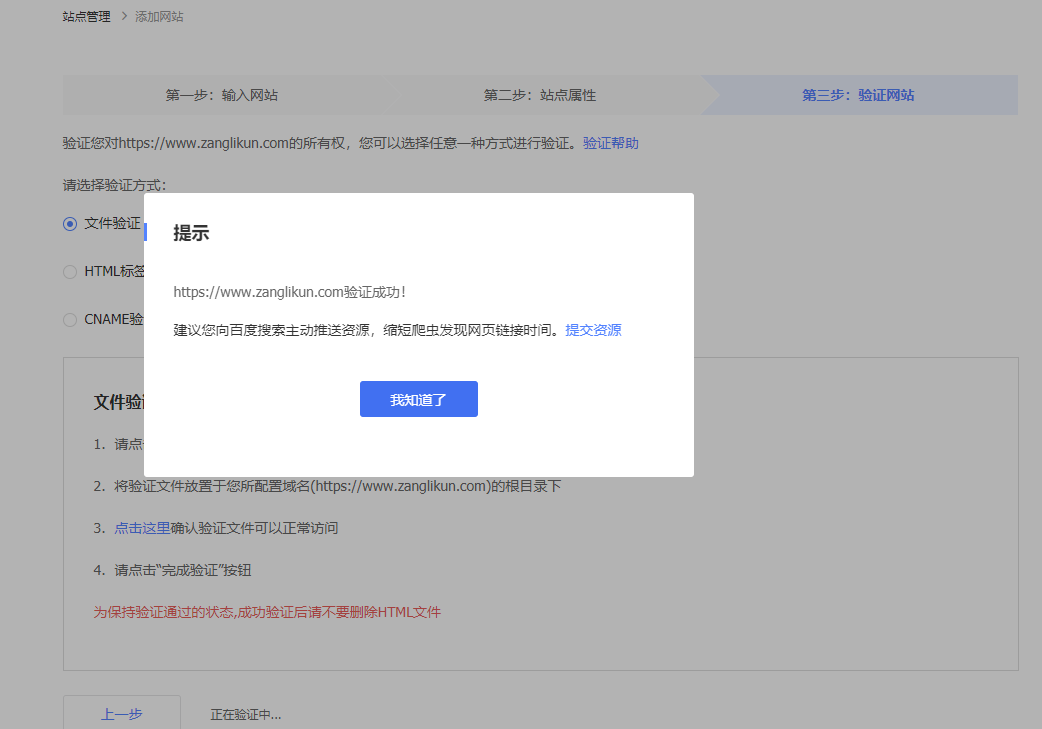Viewport: 1042px width, 729px height.
Task: Choose the HTML标签 verification radio option
Action: coord(70,271)
